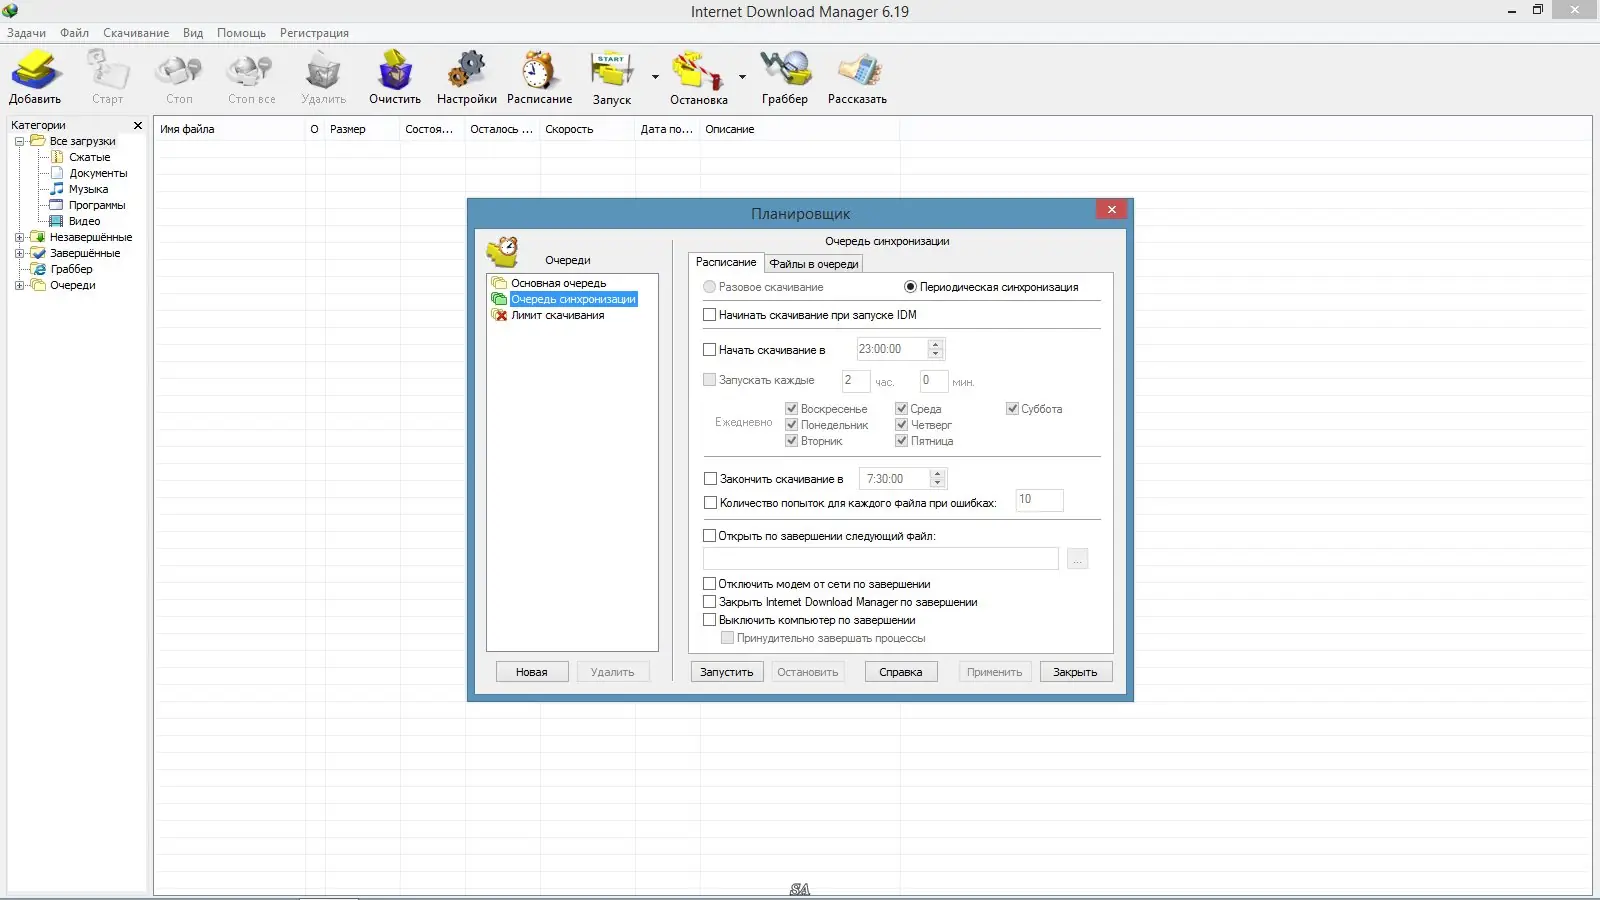Click the Справка button
1600x900 pixels.
click(x=901, y=672)
